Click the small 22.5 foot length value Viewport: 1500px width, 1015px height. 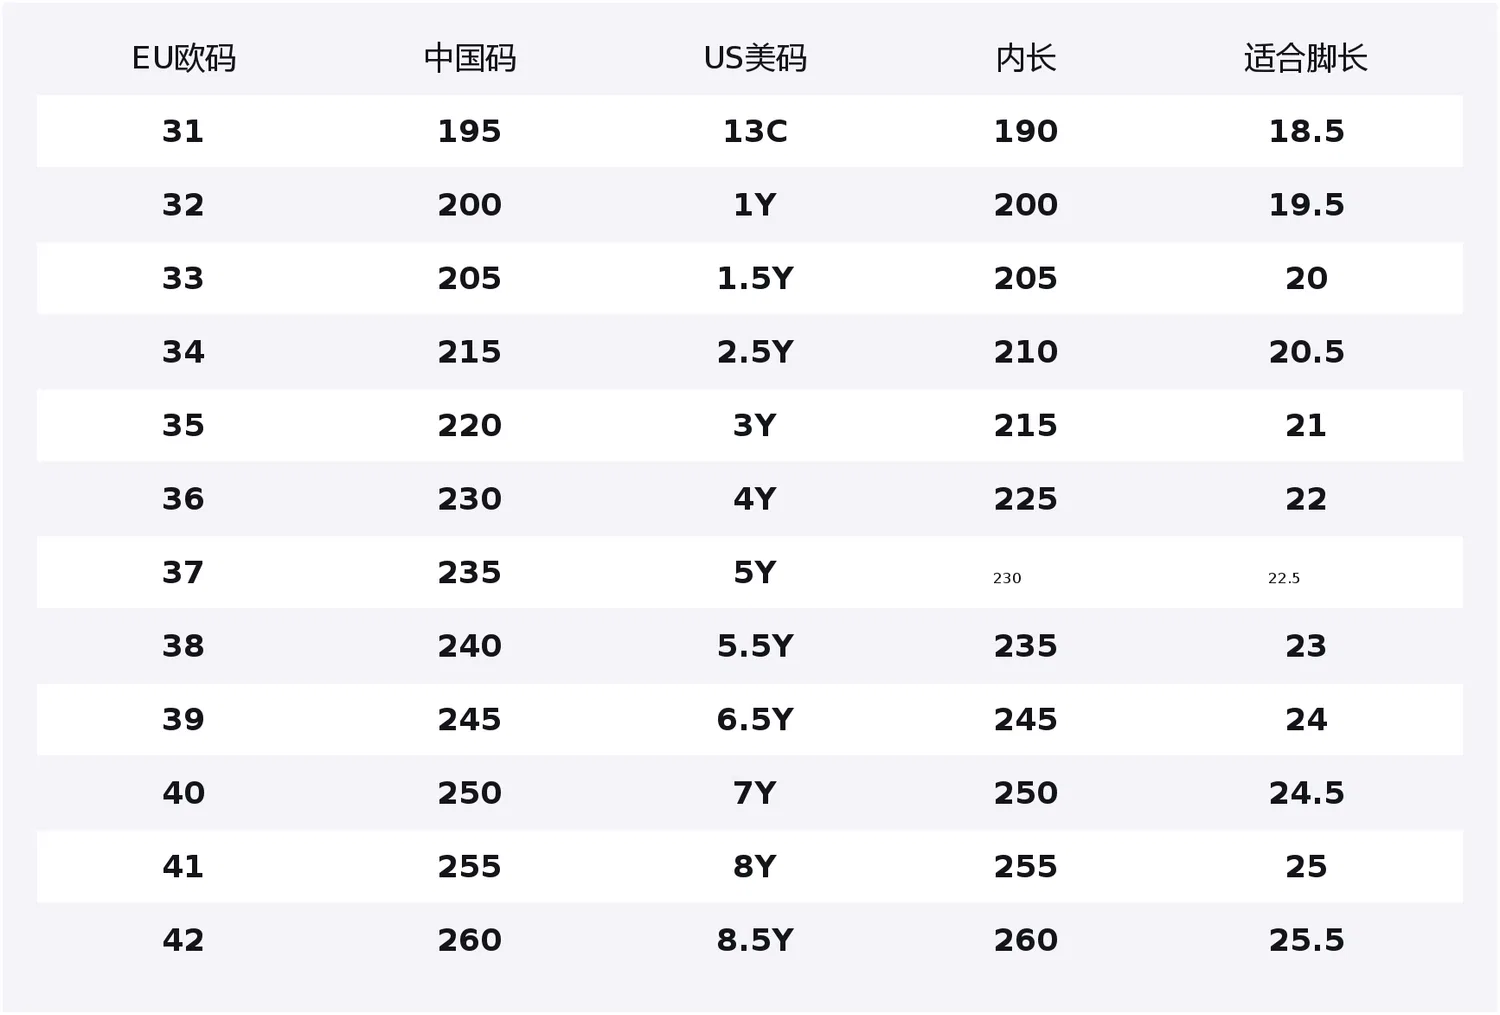pyautogui.click(x=1284, y=578)
